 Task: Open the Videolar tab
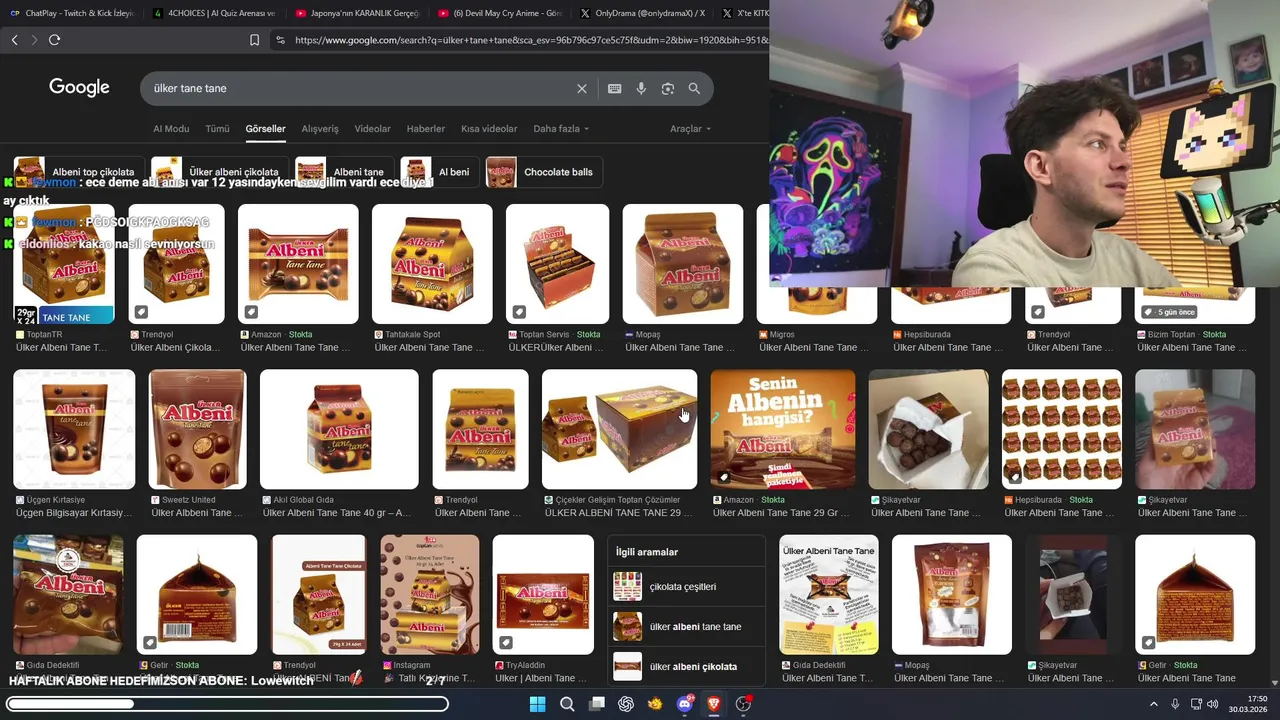coord(373,129)
